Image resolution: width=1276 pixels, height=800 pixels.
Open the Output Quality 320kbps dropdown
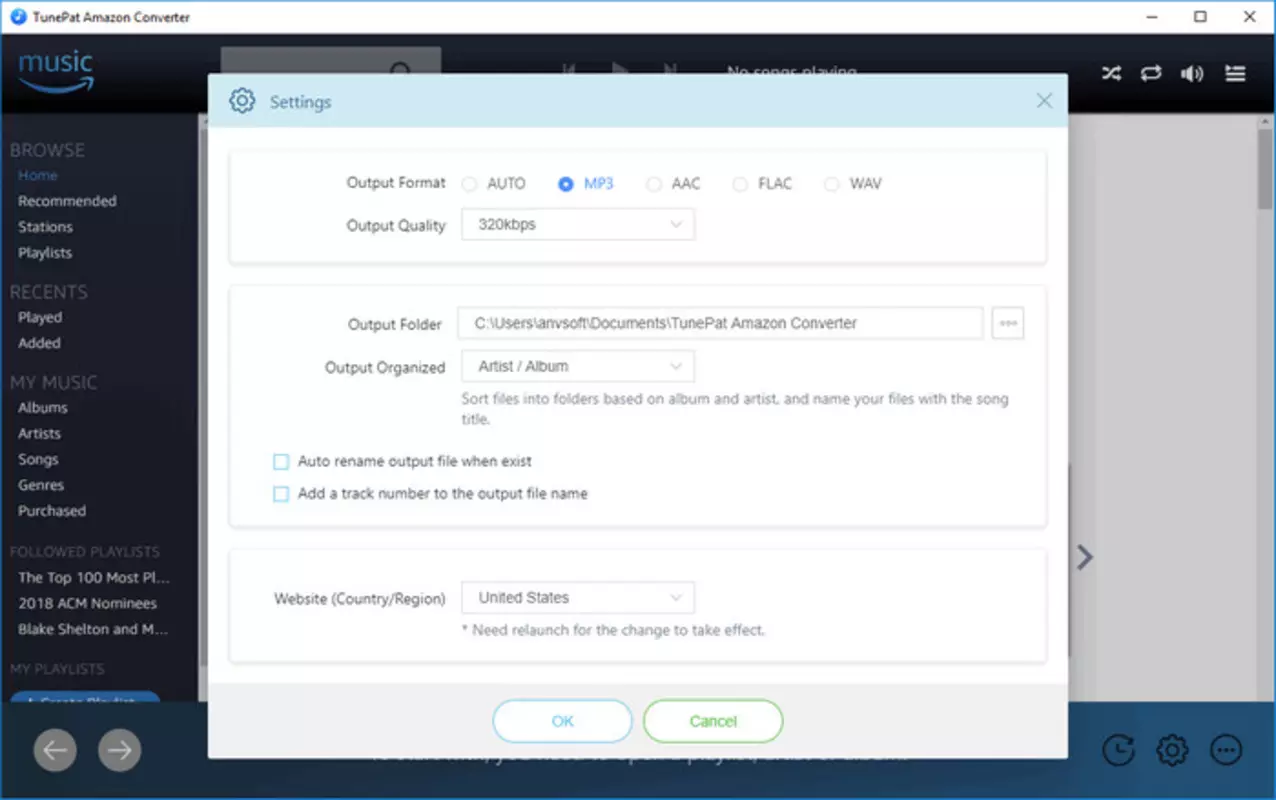578,225
